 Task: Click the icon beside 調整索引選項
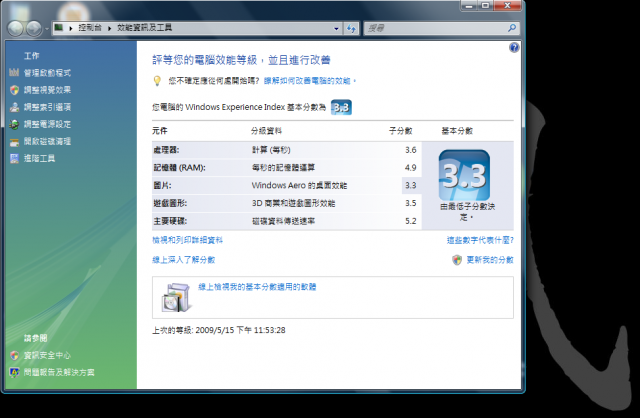(x=14, y=107)
